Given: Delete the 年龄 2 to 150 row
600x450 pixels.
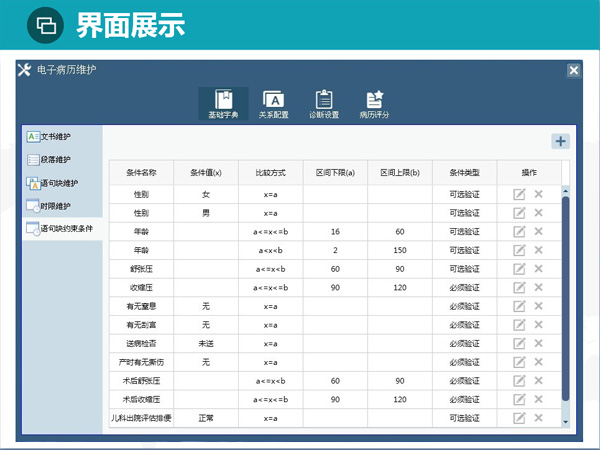Looking at the screenshot, I should (x=538, y=250).
